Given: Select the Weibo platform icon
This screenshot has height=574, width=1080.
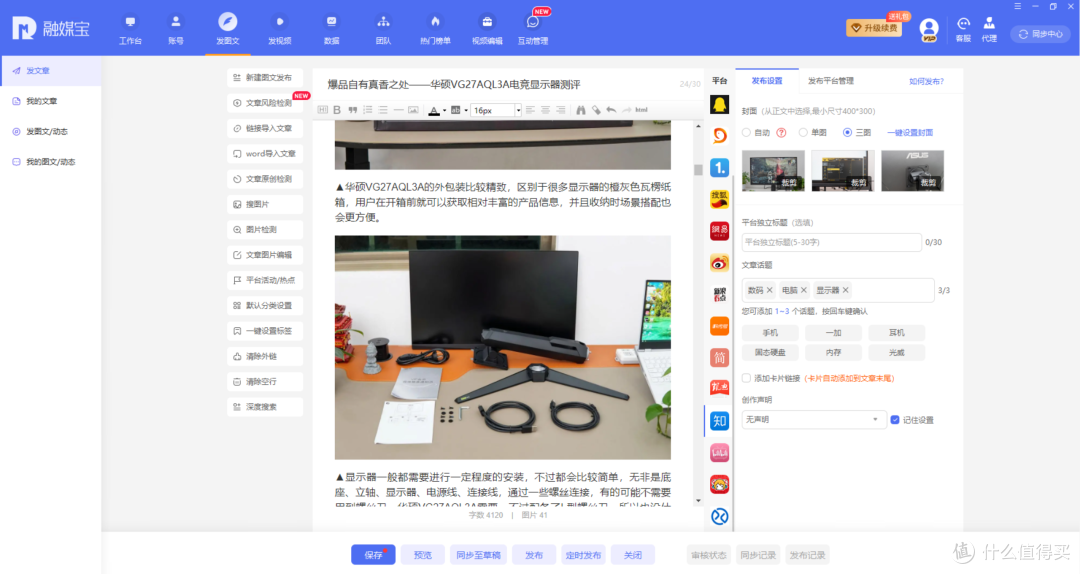Looking at the screenshot, I should (x=720, y=263).
